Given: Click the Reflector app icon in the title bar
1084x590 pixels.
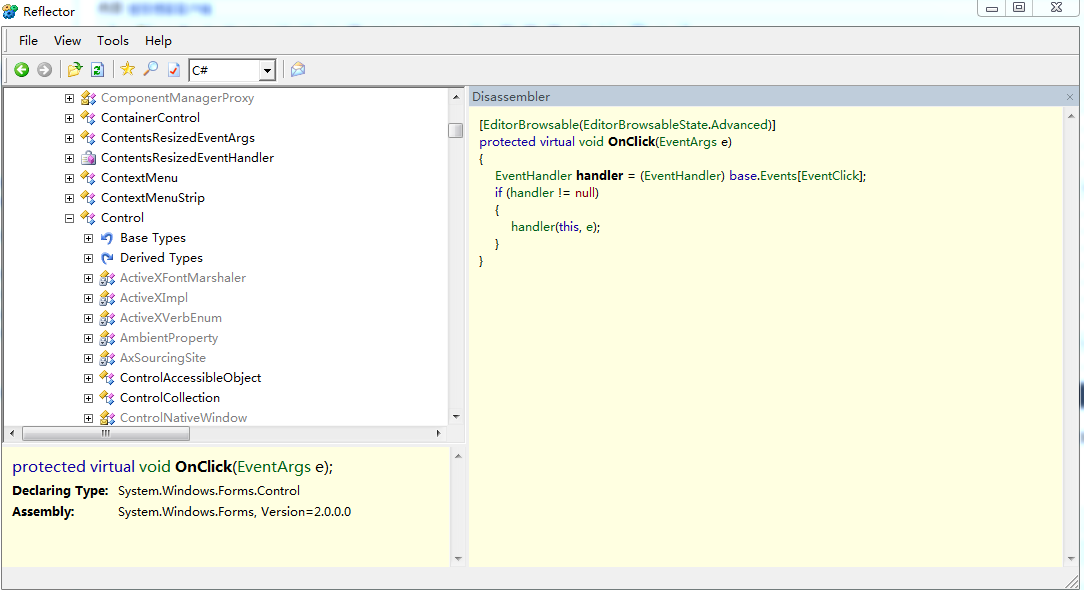Looking at the screenshot, I should (10, 11).
